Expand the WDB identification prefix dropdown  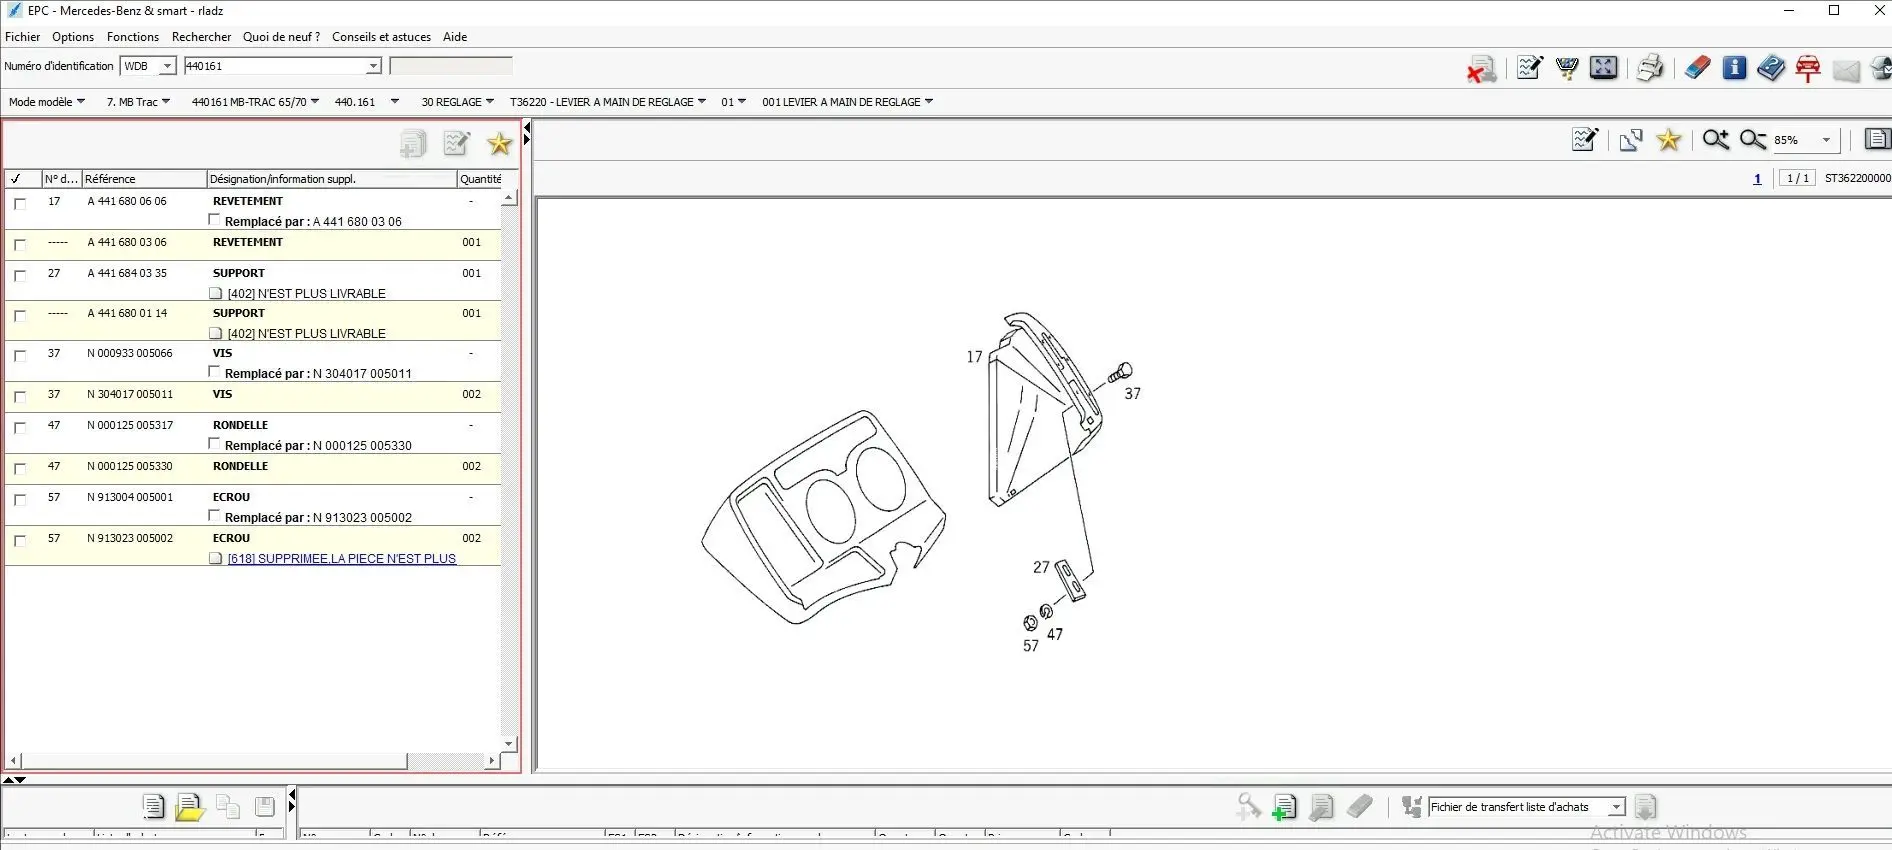click(167, 66)
